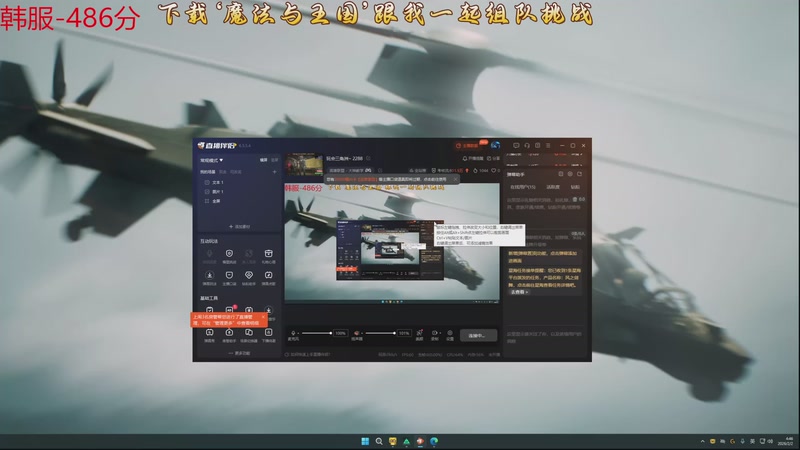This screenshot has width=800, height=450.
Task: Open the disabled microphone interactive tool
Action: coord(209,254)
